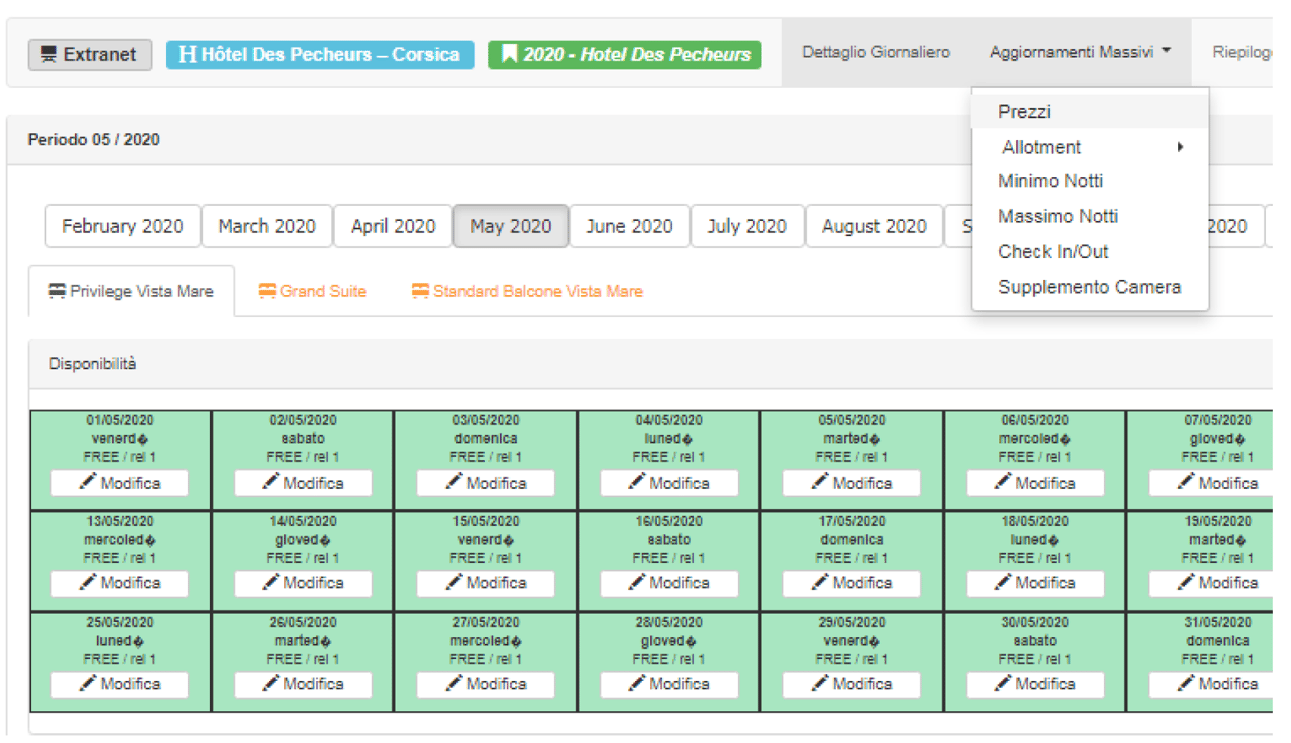The height and width of the screenshot is (743, 1291).
Task: Click Modifica for 14/05/2020
Action: coord(303,583)
